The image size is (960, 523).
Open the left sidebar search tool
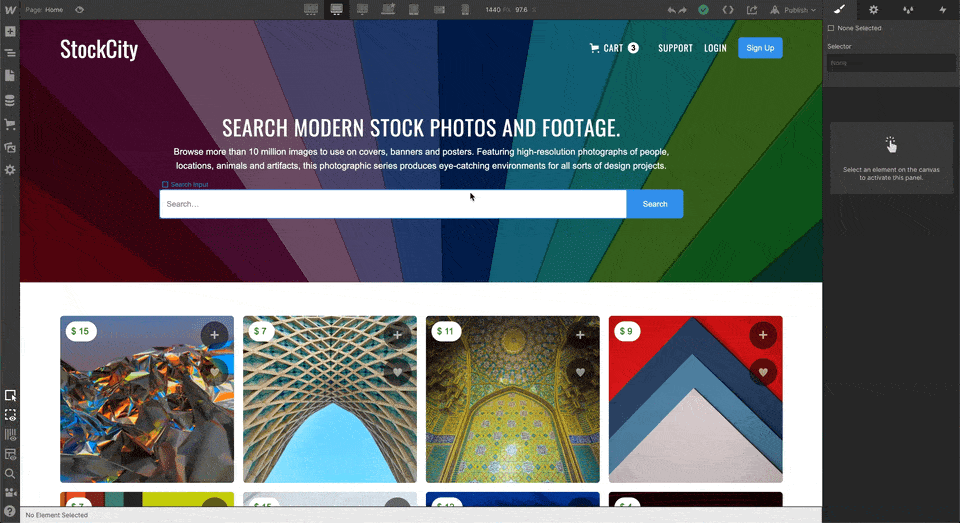click(x=10, y=473)
